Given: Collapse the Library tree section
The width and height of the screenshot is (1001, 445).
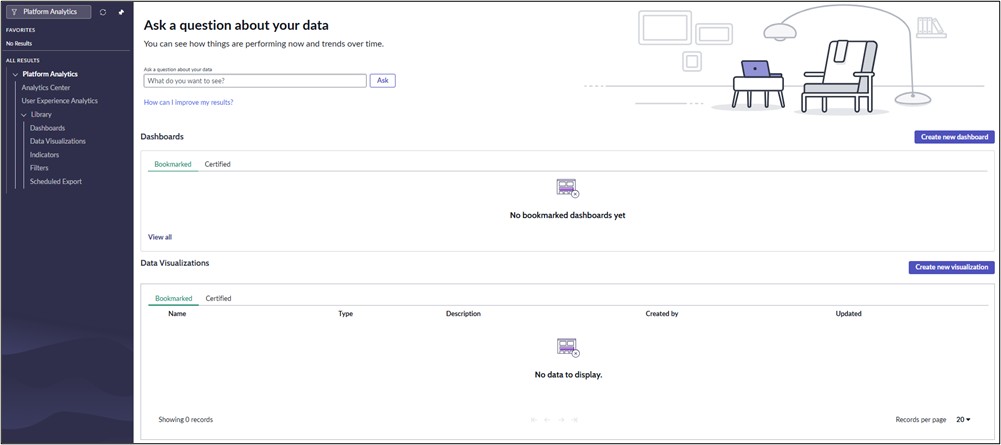Looking at the screenshot, I should pos(24,115).
